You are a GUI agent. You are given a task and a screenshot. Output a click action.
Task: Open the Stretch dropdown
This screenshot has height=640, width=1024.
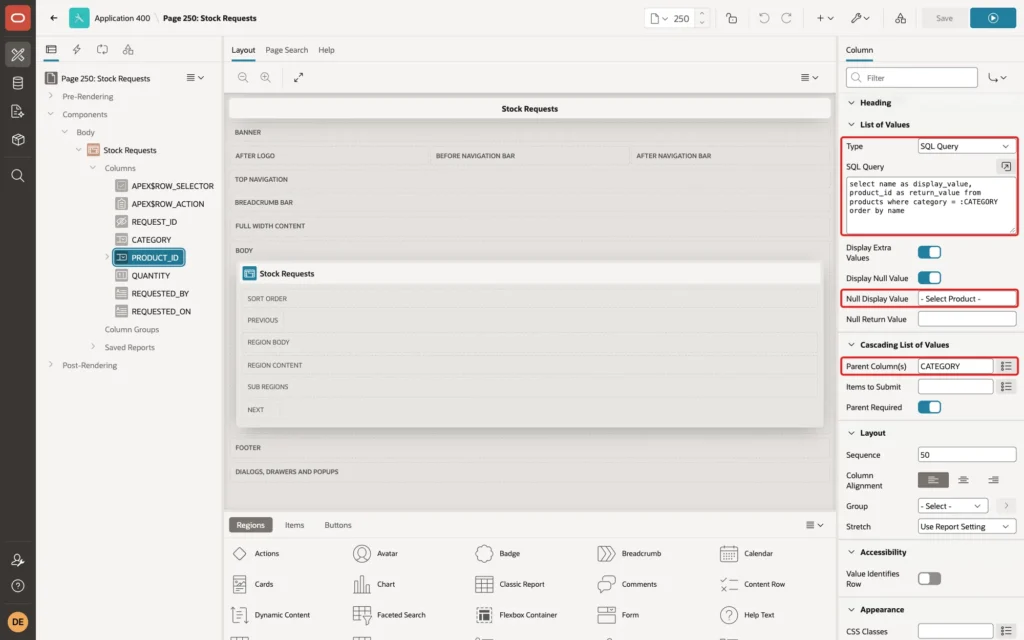pyautogui.click(x=967, y=526)
